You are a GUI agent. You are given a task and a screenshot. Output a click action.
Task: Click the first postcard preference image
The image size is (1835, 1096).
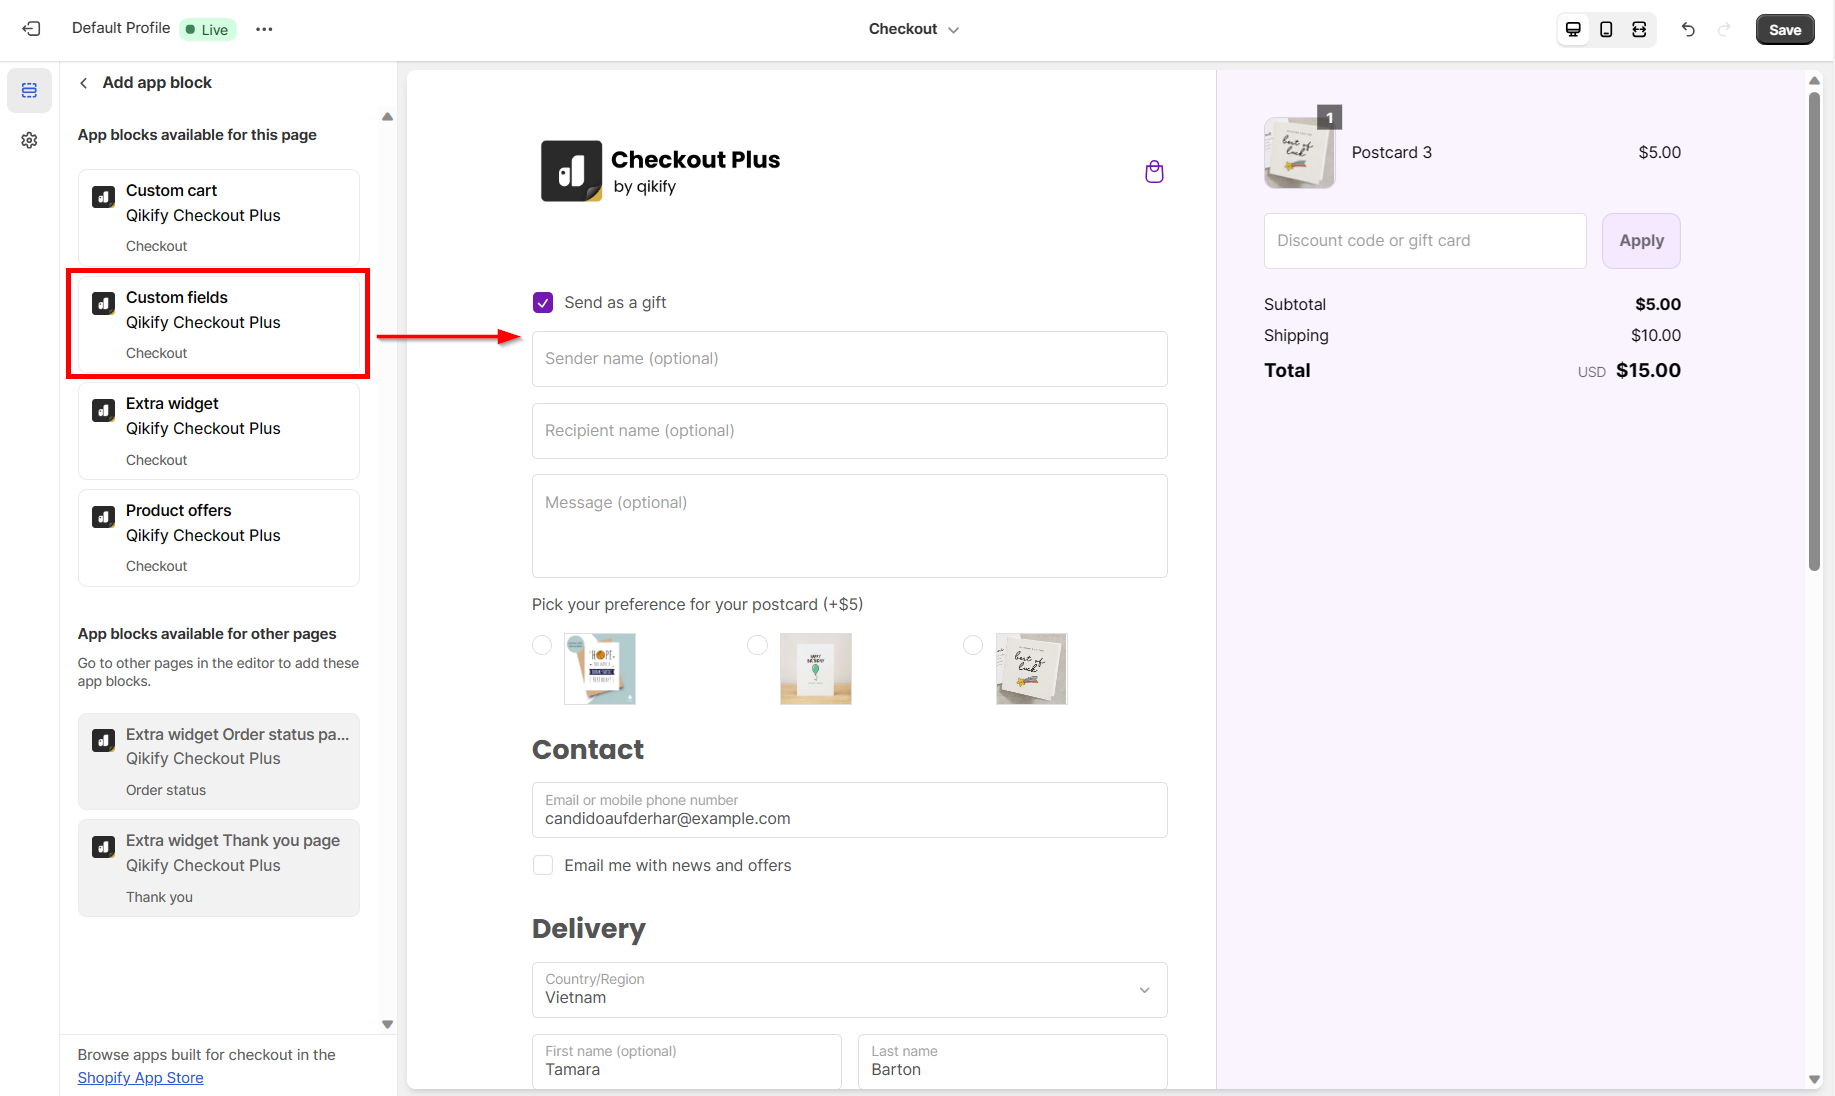point(600,669)
